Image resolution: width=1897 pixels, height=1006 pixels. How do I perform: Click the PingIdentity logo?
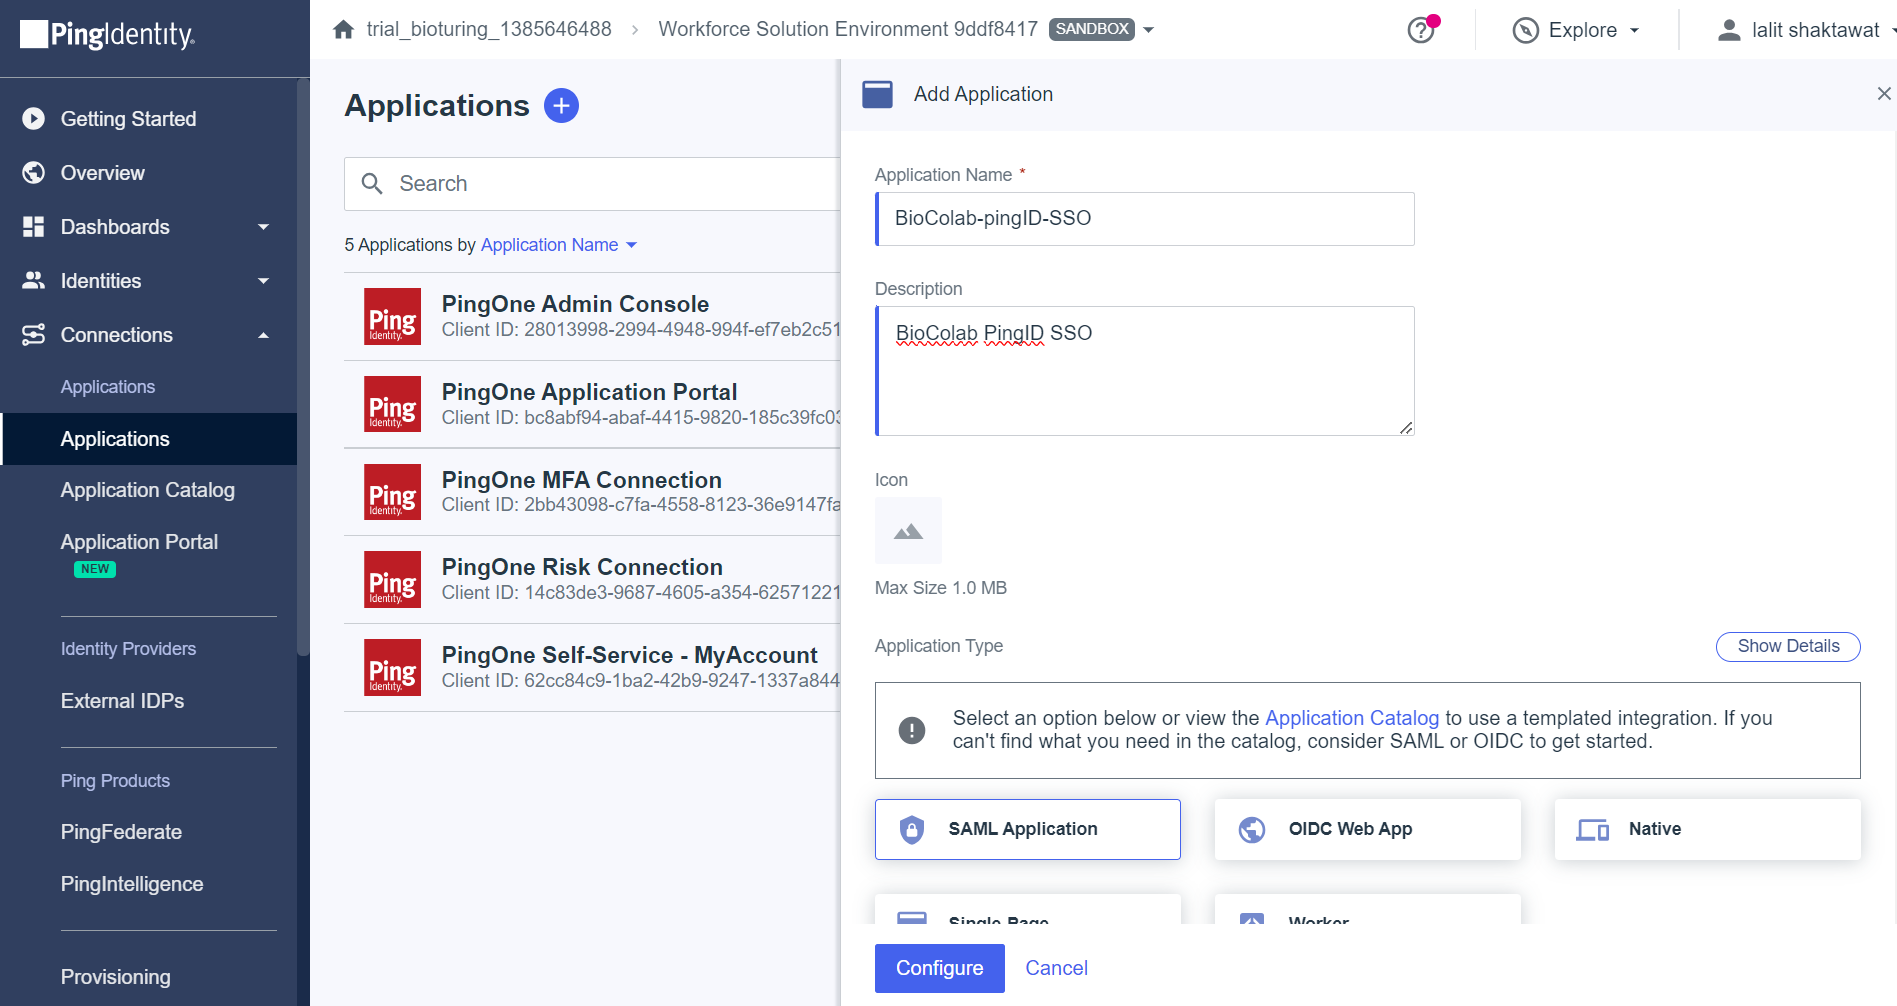107,35
